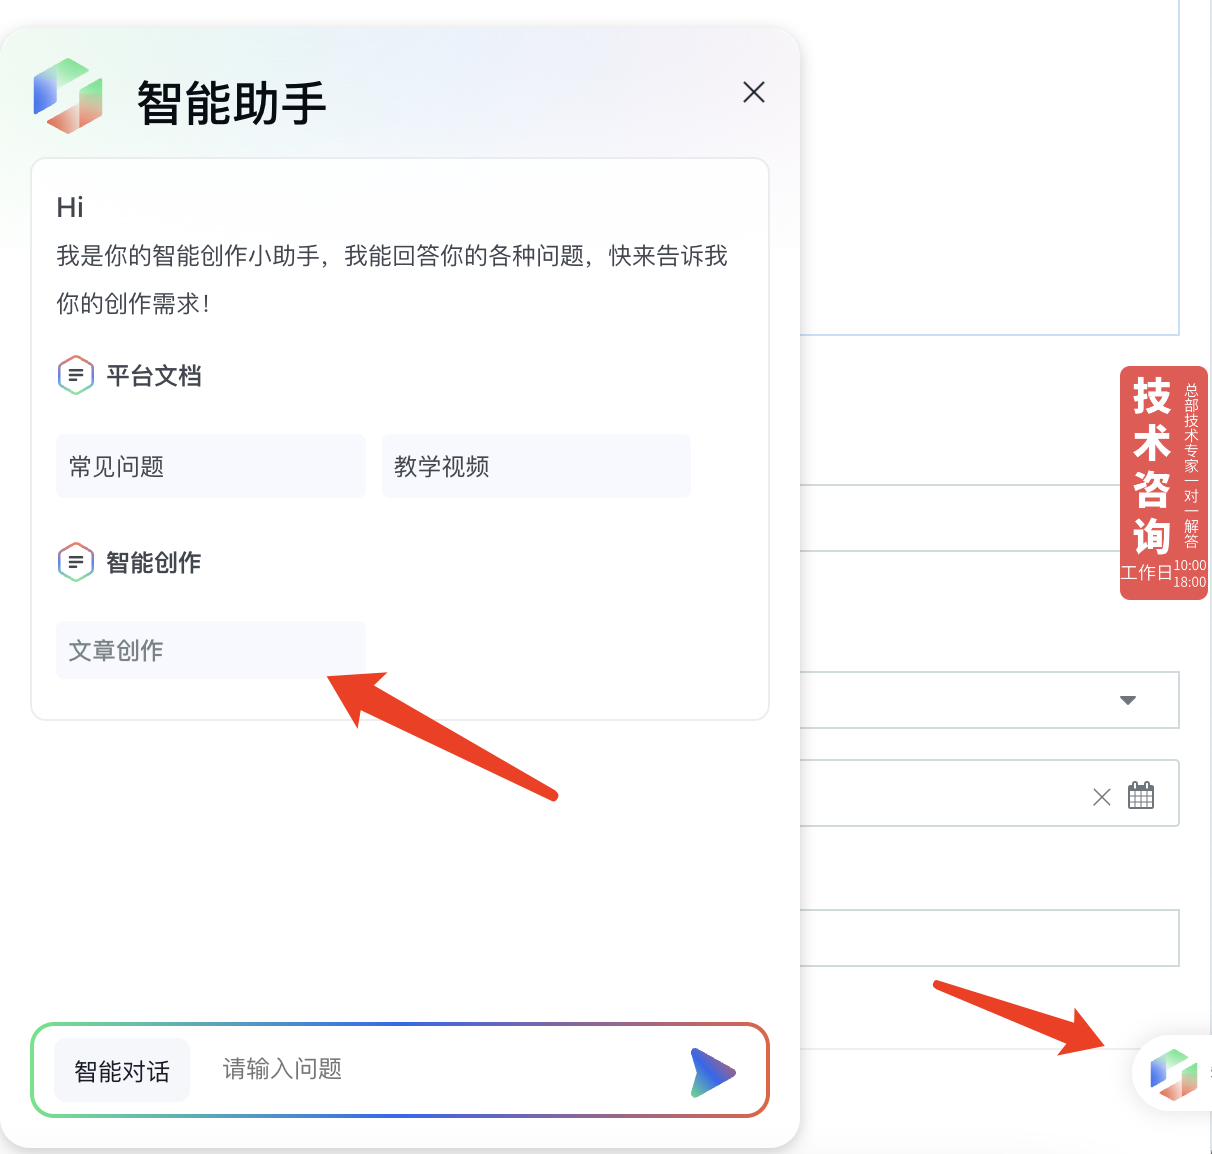The width and height of the screenshot is (1212, 1154).
Task: Open the calendar date picker icon
Action: pyautogui.click(x=1141, y=796)
